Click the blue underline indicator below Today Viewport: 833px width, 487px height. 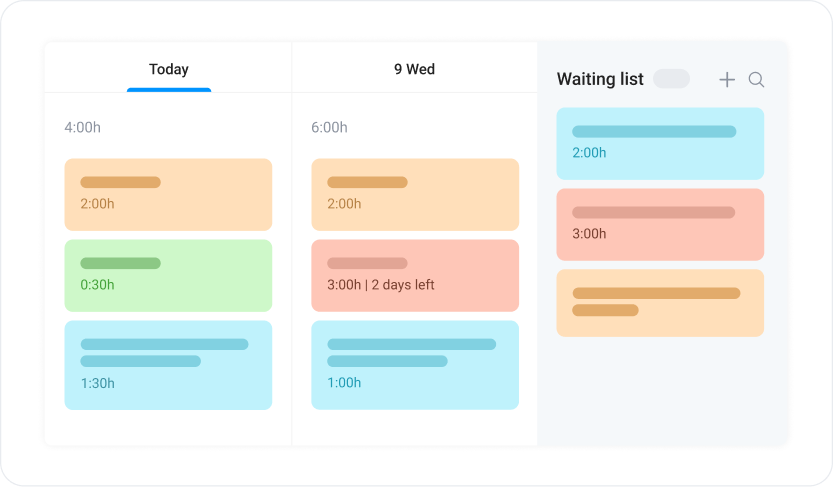pos(169,90)
